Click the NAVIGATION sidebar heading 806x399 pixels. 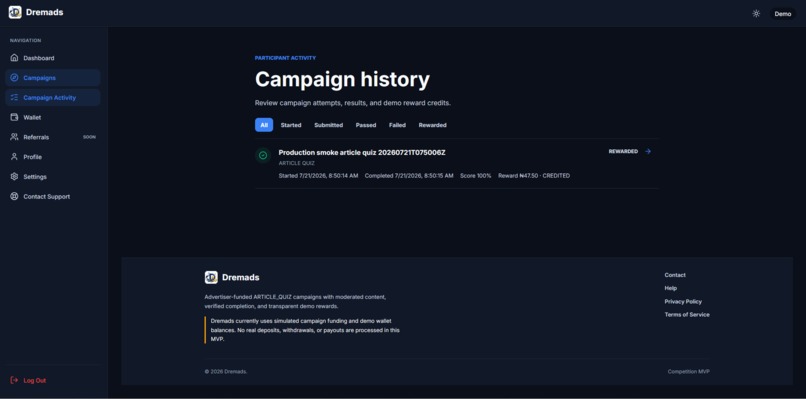tap(26, 41)
